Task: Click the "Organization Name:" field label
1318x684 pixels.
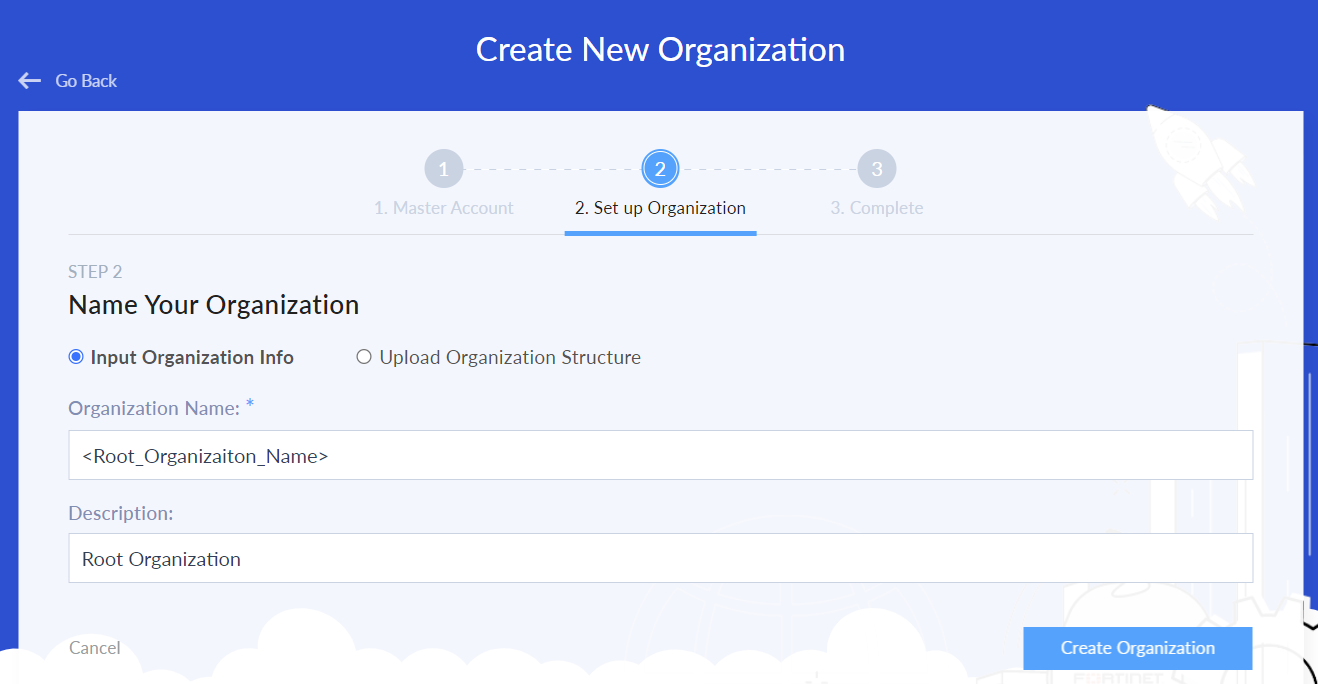Action: (154, 408)
